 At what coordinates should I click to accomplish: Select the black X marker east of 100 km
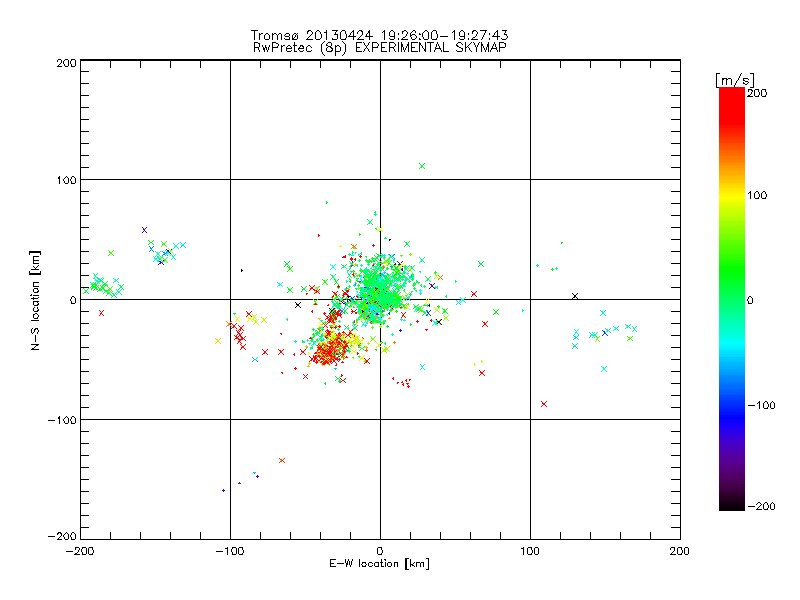575,296
